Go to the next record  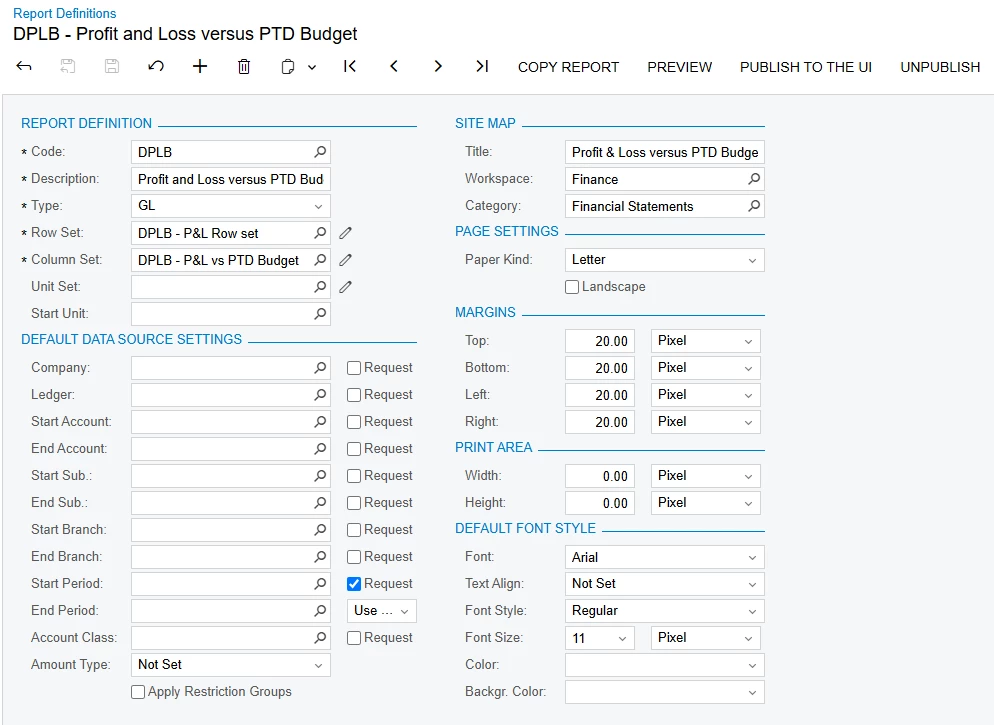point(438,67)
